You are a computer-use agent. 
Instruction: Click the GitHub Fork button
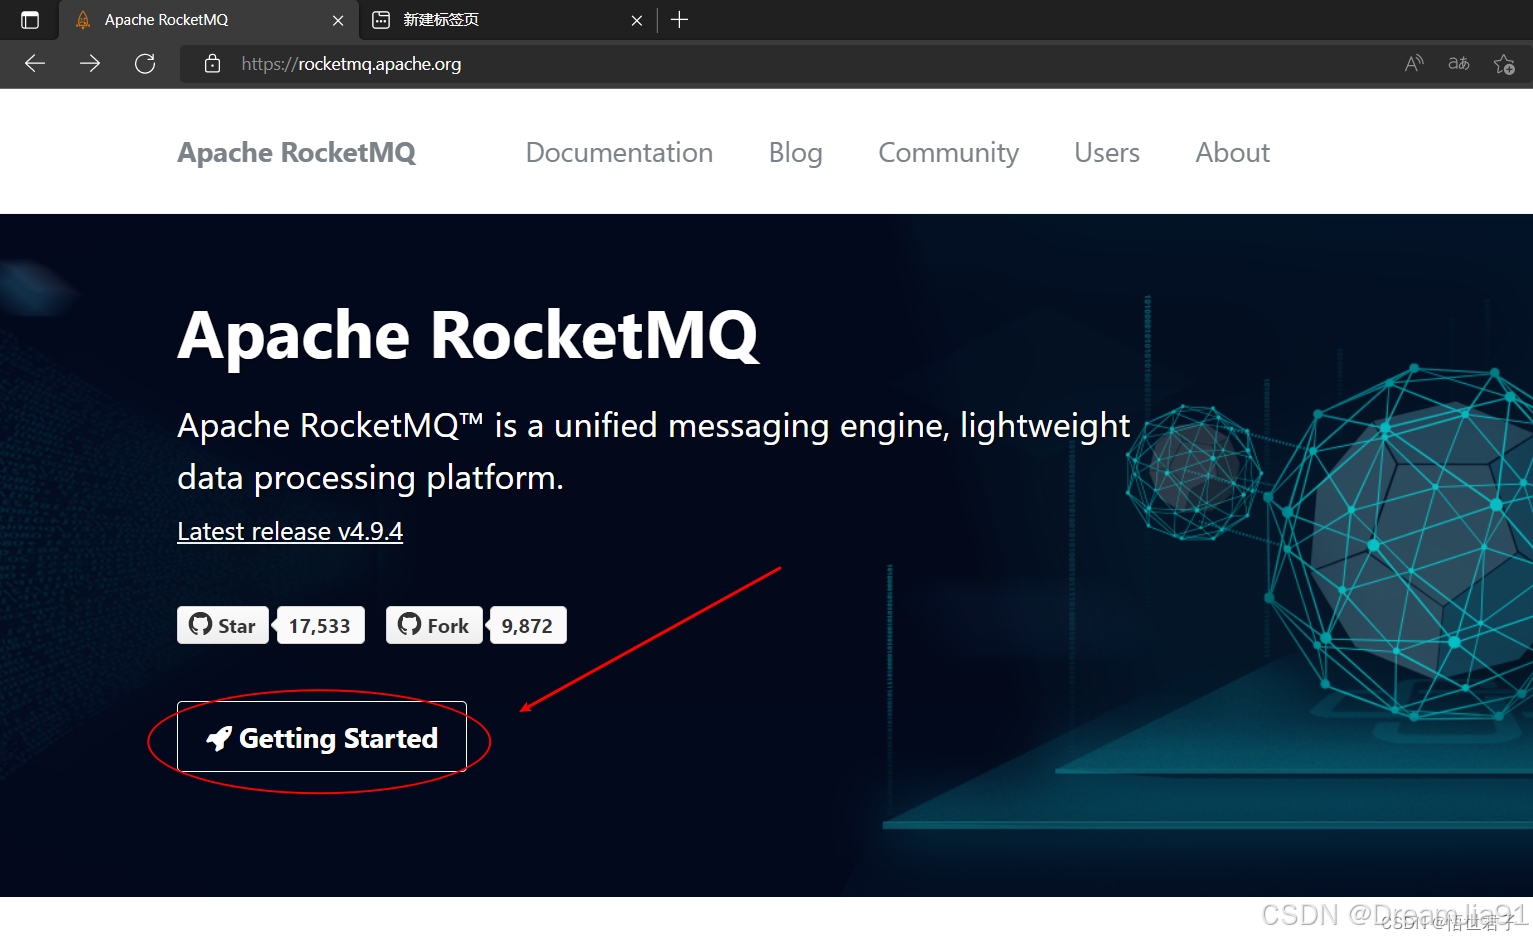(434, 625)
